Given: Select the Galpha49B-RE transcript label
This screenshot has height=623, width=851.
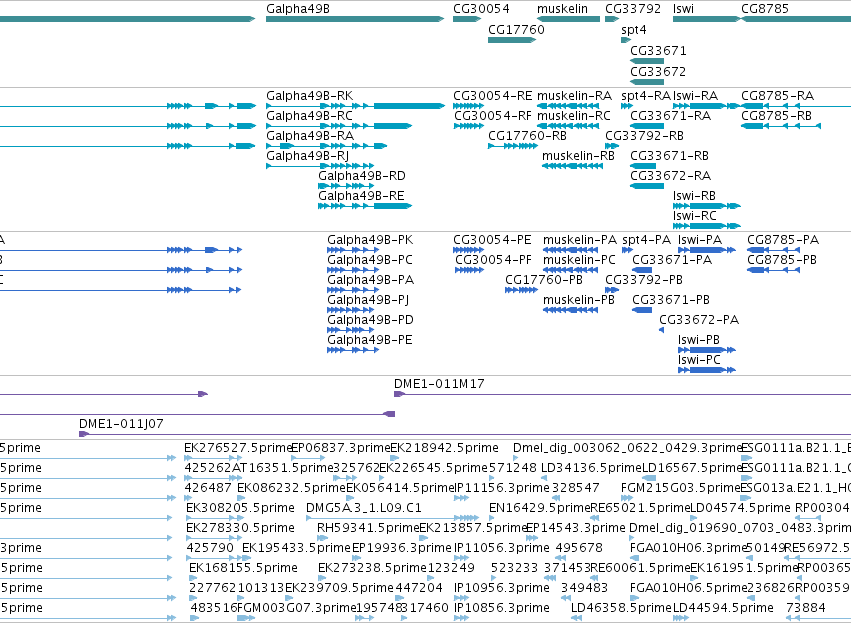Looking at the screenshot, I should click(361, 196).
